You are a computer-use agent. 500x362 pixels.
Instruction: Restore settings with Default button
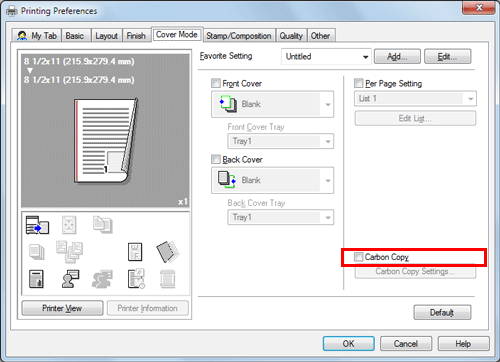(x=442, y=312)
